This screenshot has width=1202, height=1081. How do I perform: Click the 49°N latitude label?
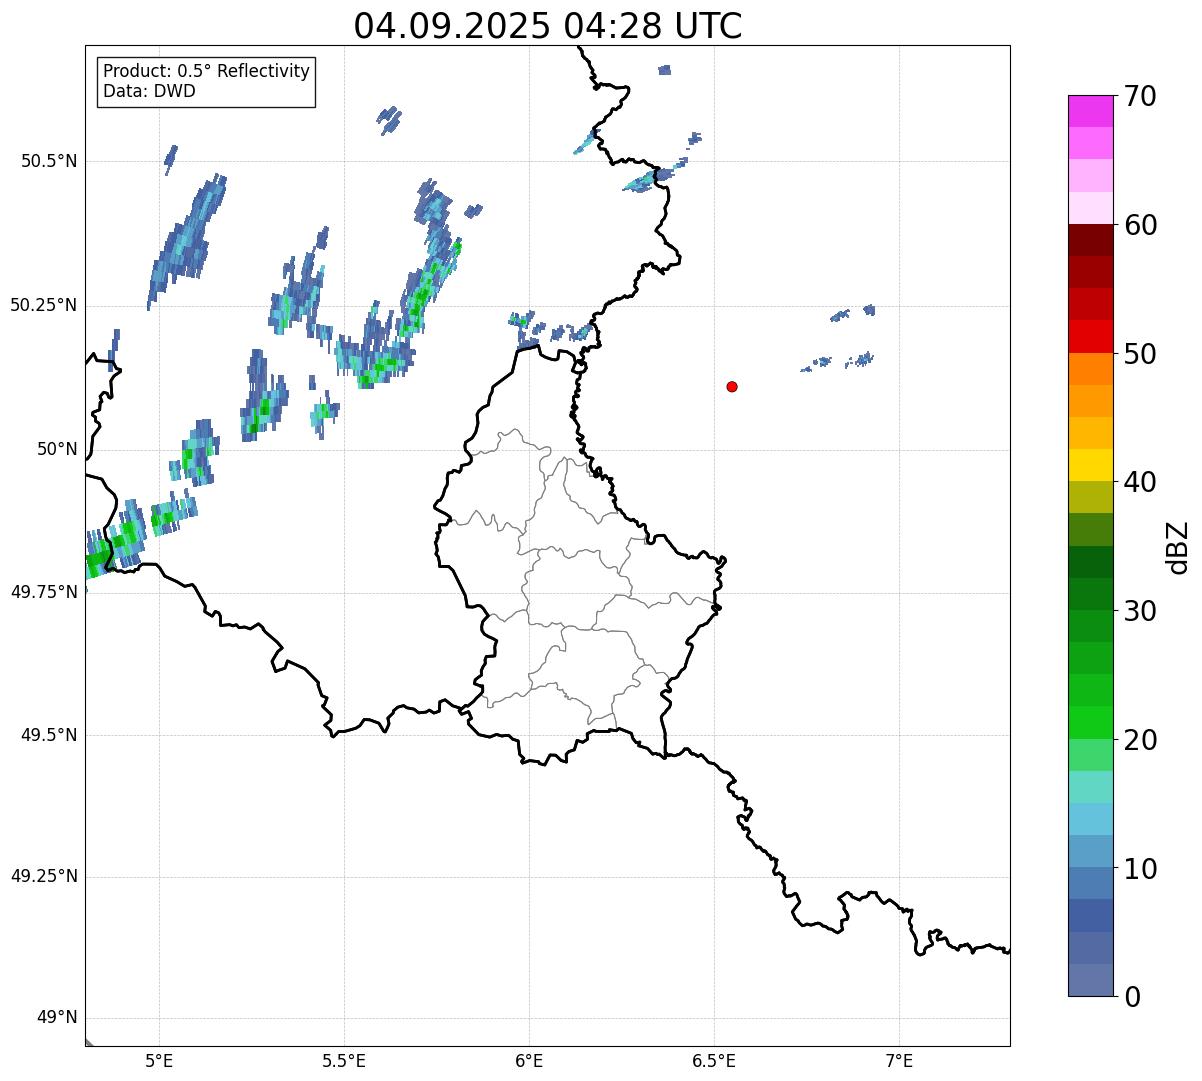pos(57,1018)
